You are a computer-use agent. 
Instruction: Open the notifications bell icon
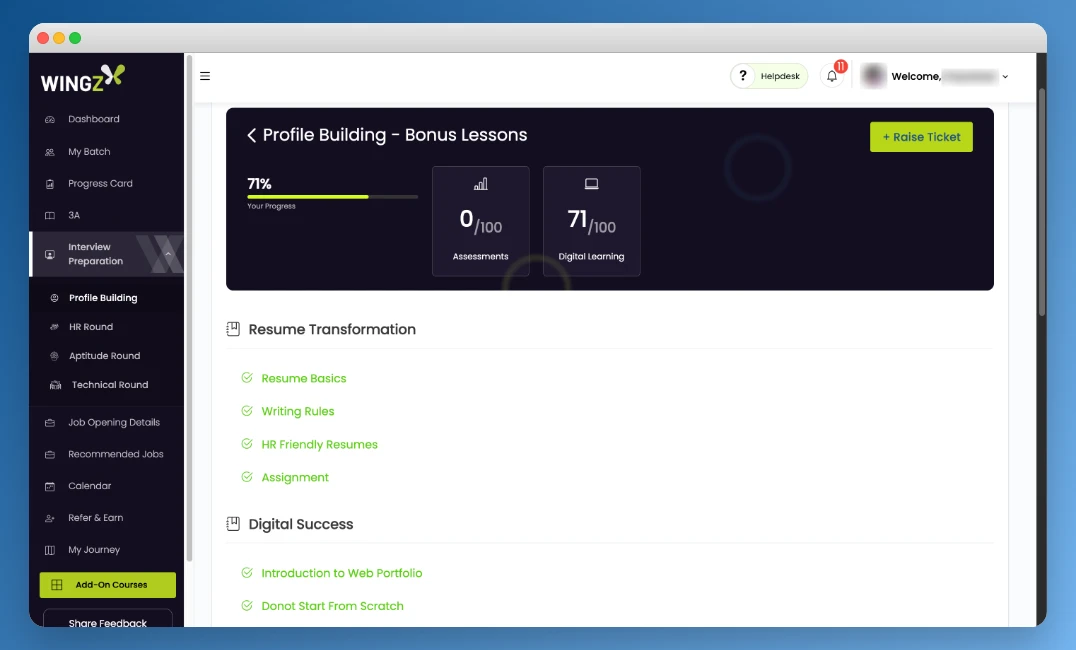[832, 76]
